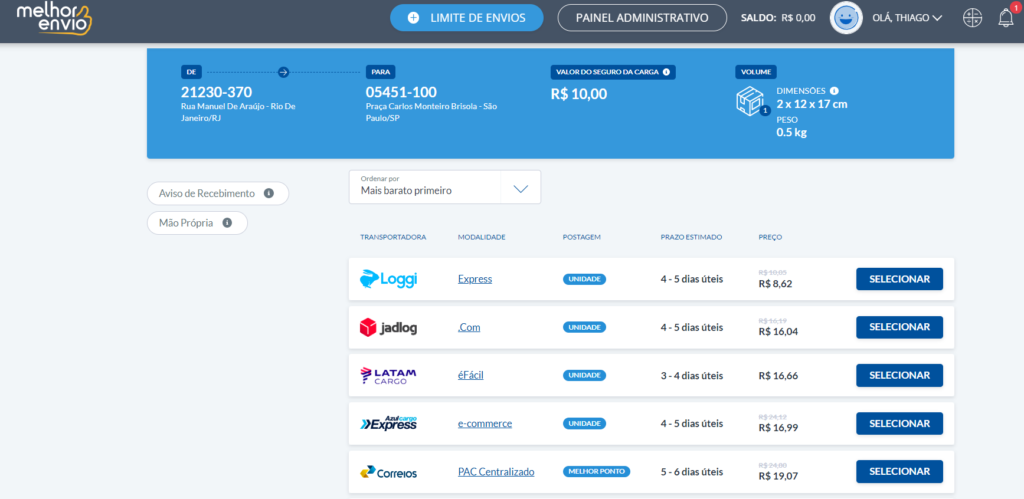1024x499 pixels.
Task: Click origin postal code 21230-370
Action: click(216, 92)
